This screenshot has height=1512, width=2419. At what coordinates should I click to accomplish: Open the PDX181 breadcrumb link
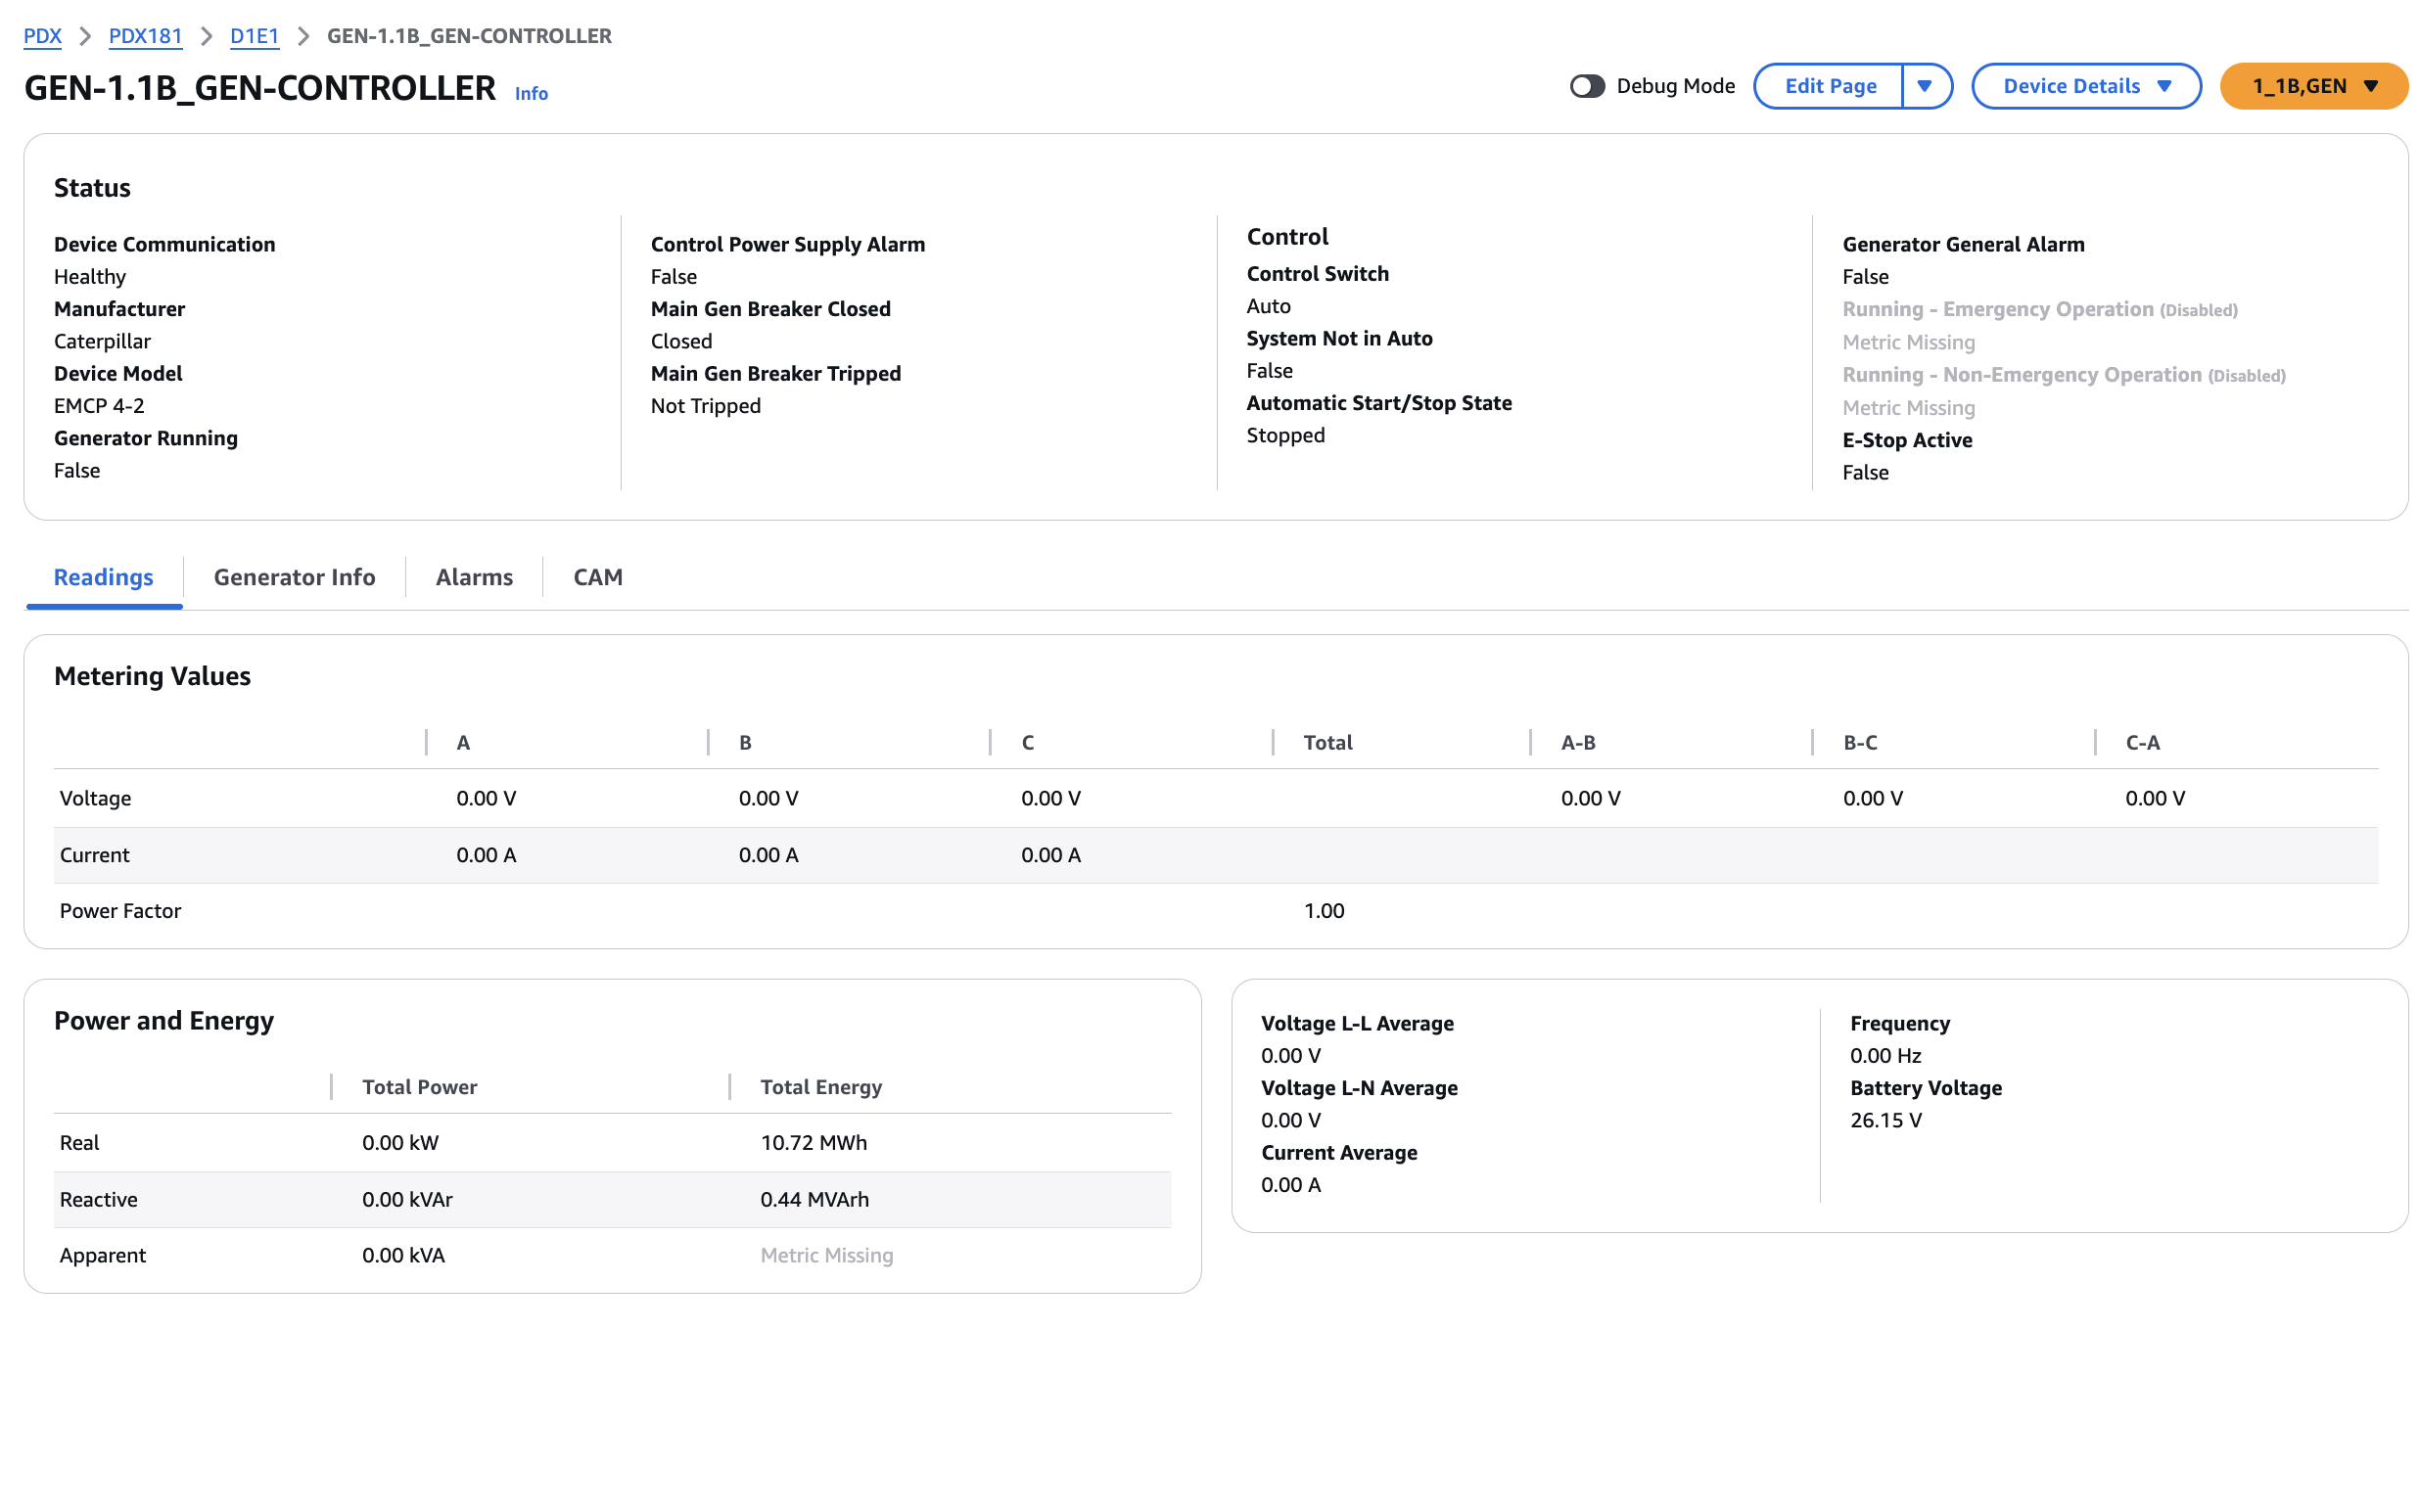click(x=145, y=36)
